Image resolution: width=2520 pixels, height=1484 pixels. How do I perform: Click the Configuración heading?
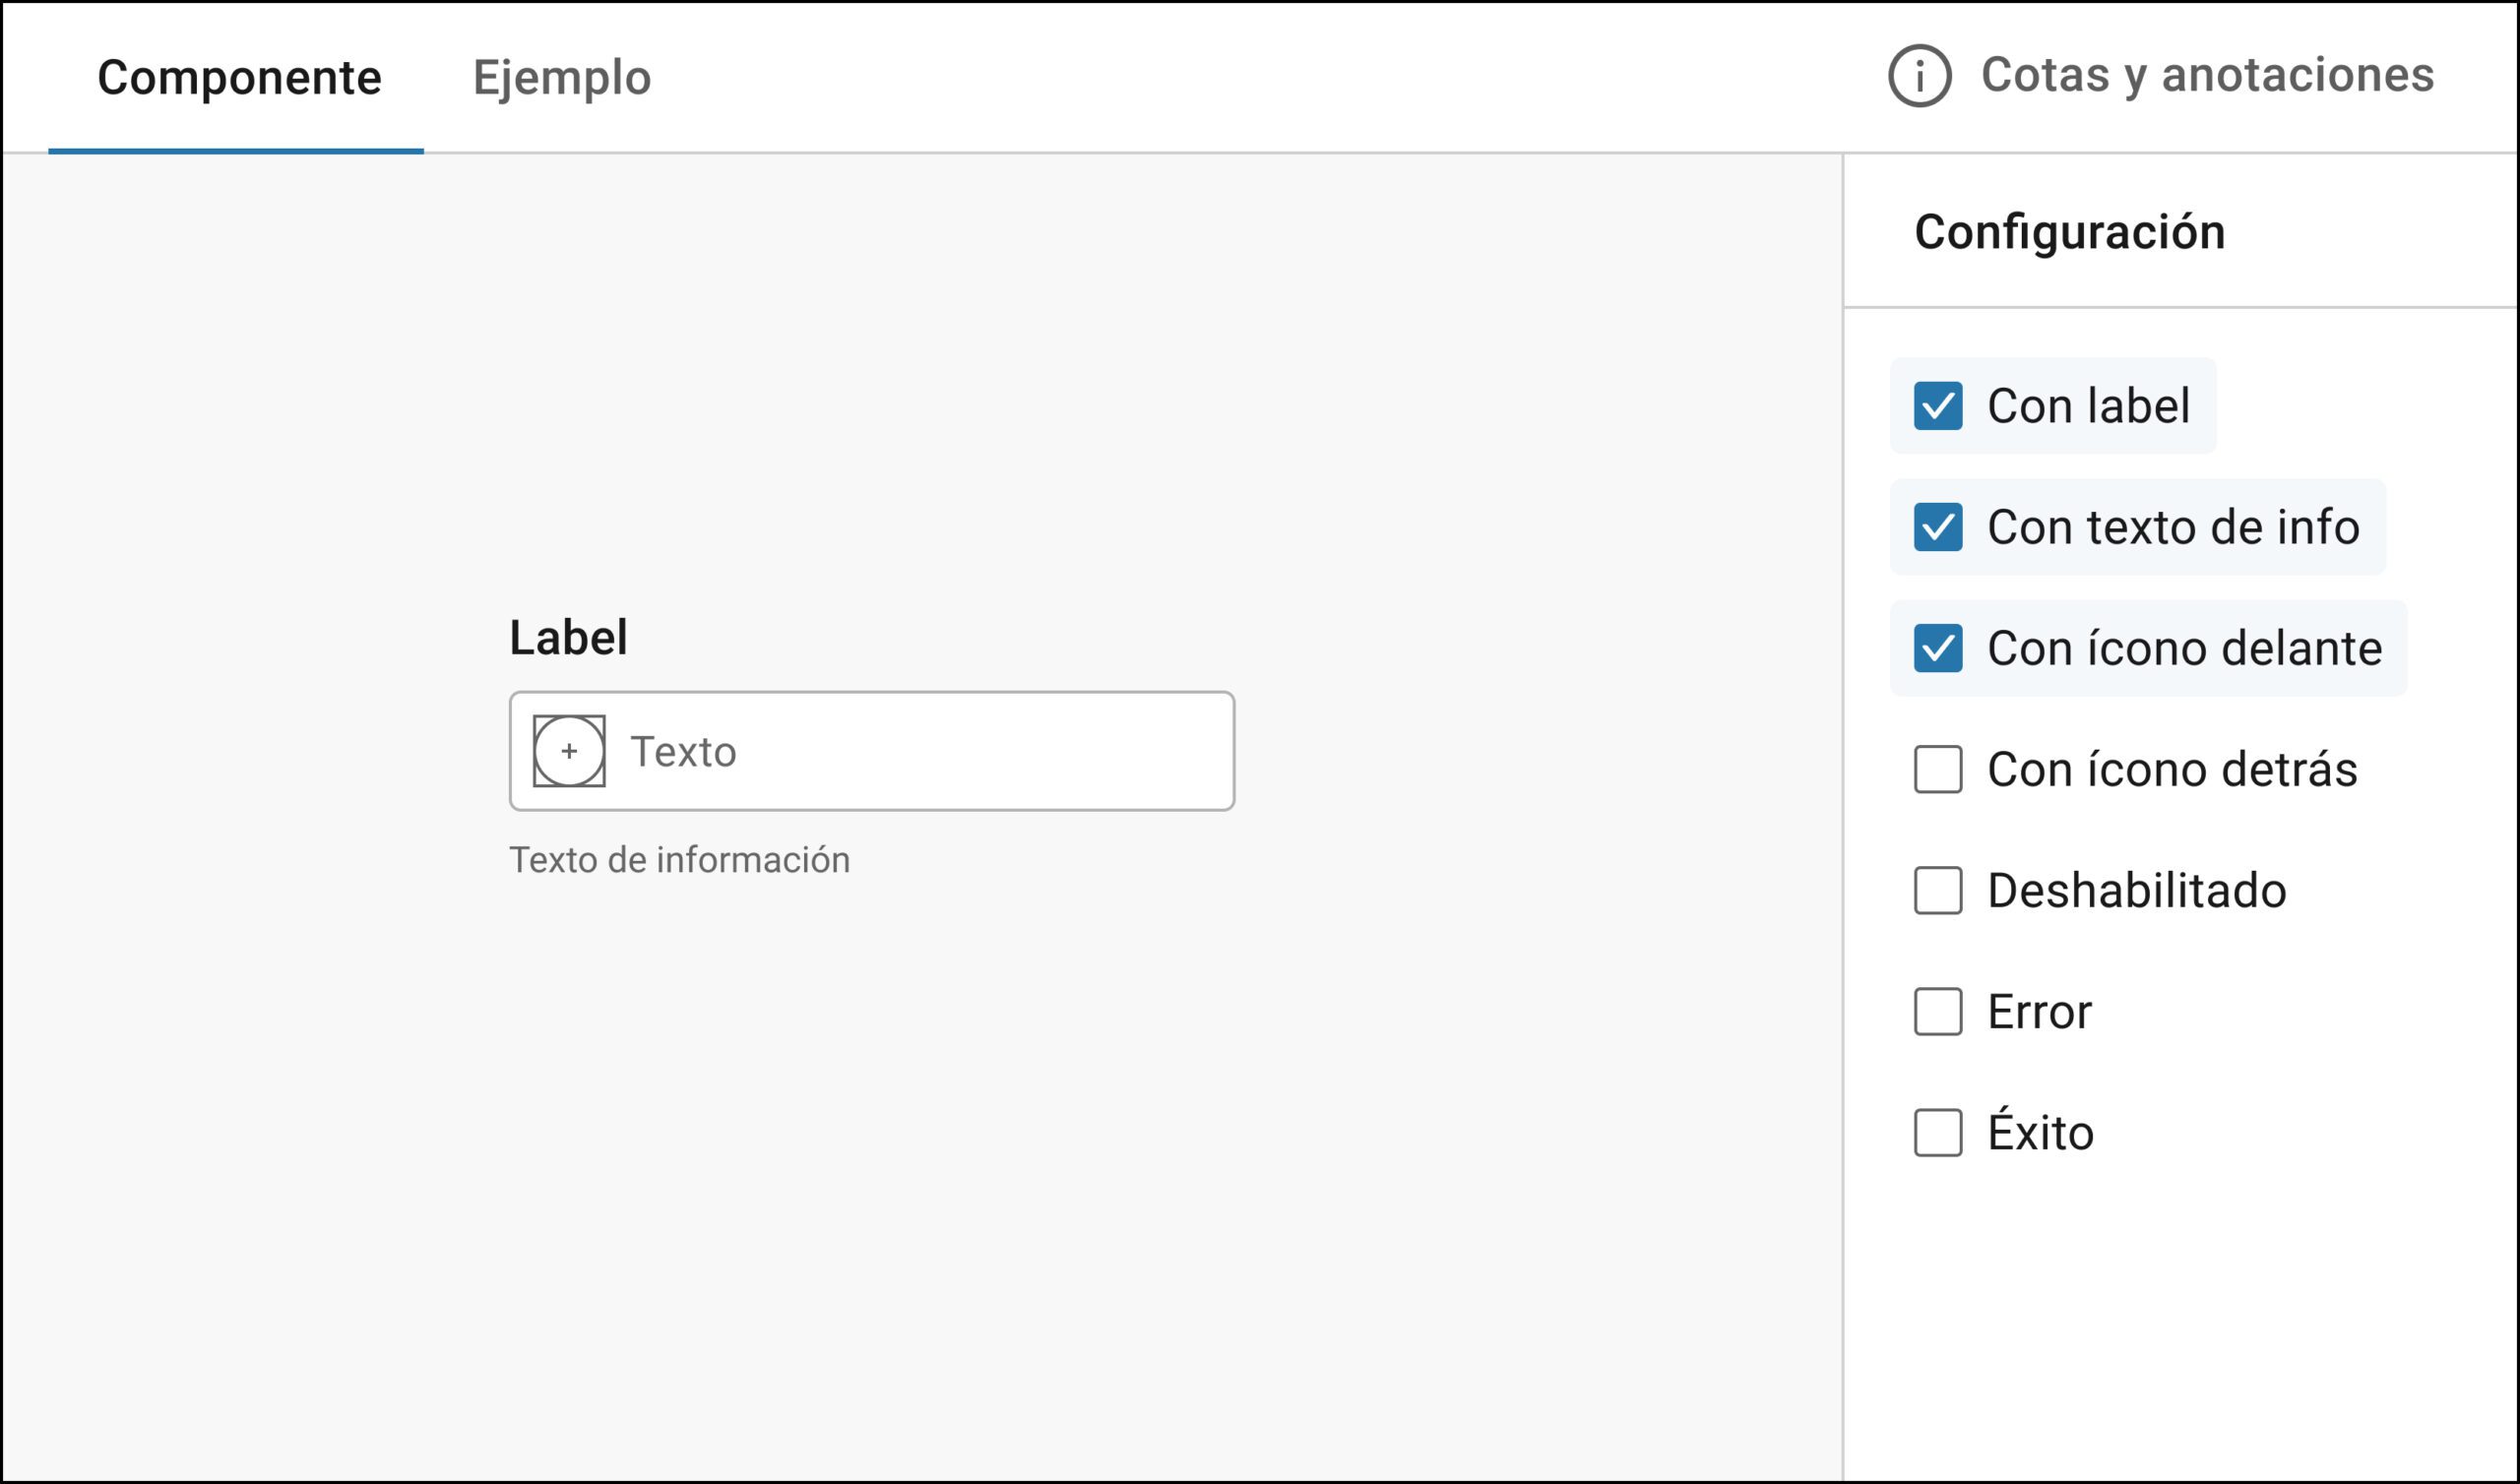click(2069, 231)
